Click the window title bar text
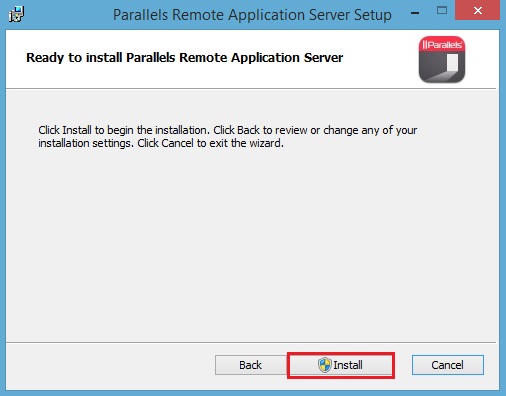The image size is (506, 396). [x=252, y=15]
